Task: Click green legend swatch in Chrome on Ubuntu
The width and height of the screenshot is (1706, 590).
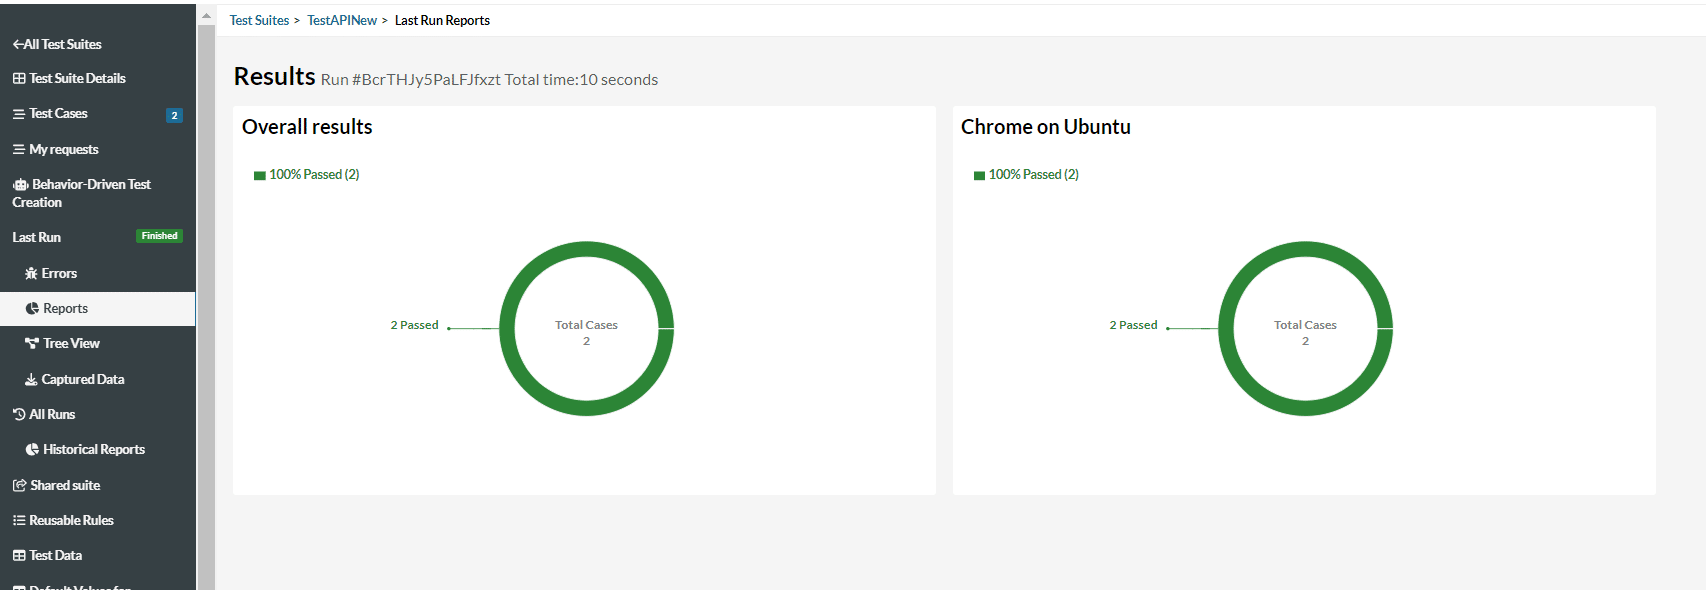Action: 980,175
